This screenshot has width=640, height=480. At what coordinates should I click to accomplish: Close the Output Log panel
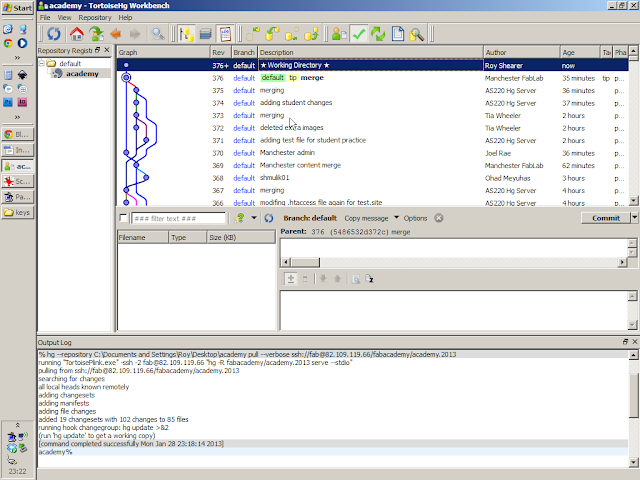[635, 342]
